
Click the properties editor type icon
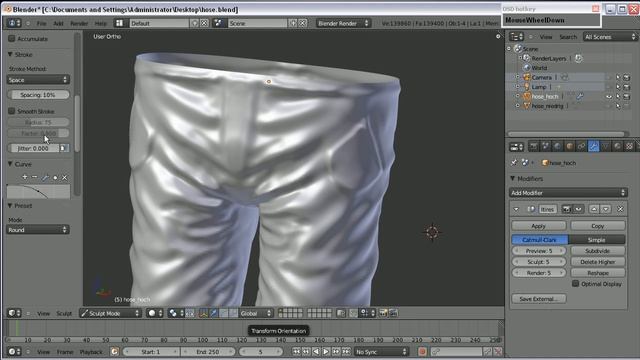pyautogui.click(x=517, y=147)
